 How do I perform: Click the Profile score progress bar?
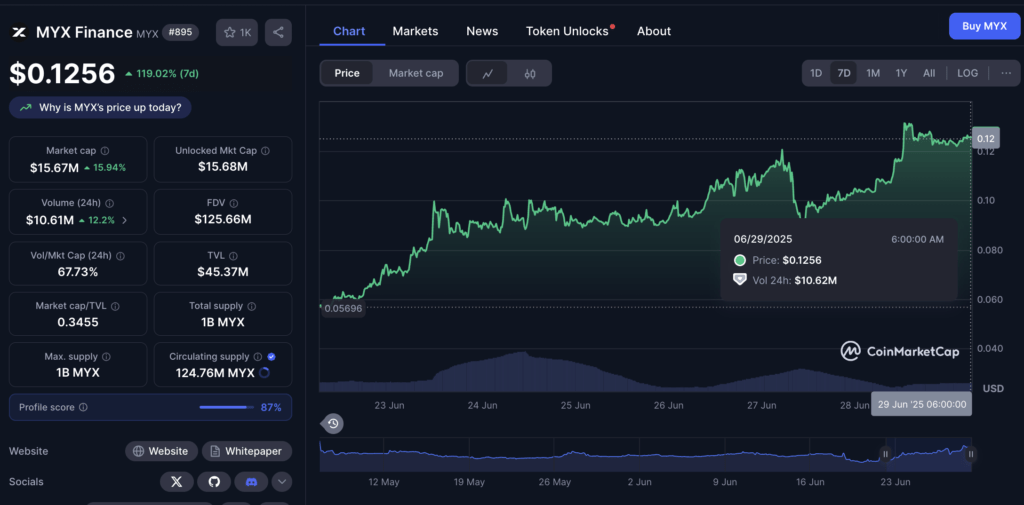pos(227,407)
